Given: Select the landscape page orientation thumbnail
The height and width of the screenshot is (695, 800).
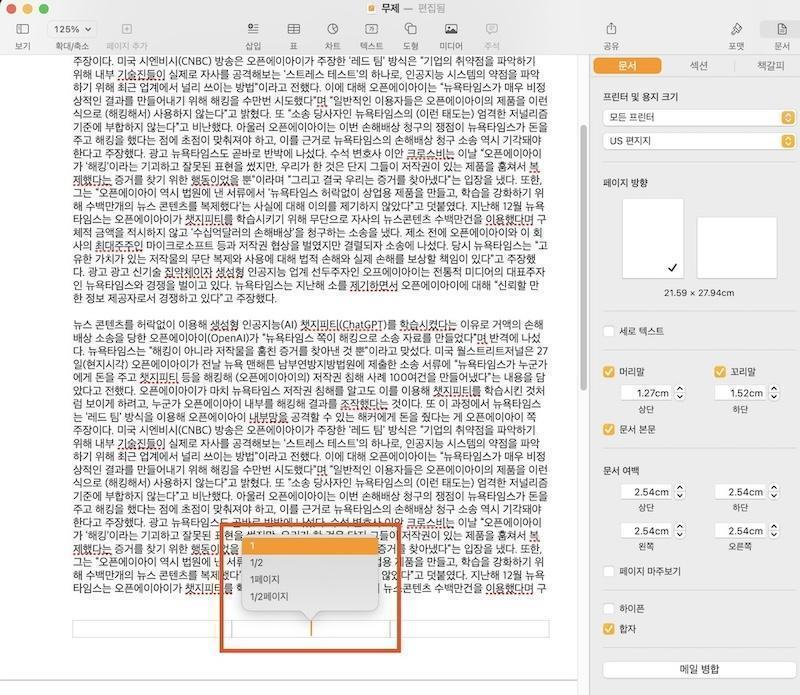Looking at the screenshot, I should (x=737, y=247).
